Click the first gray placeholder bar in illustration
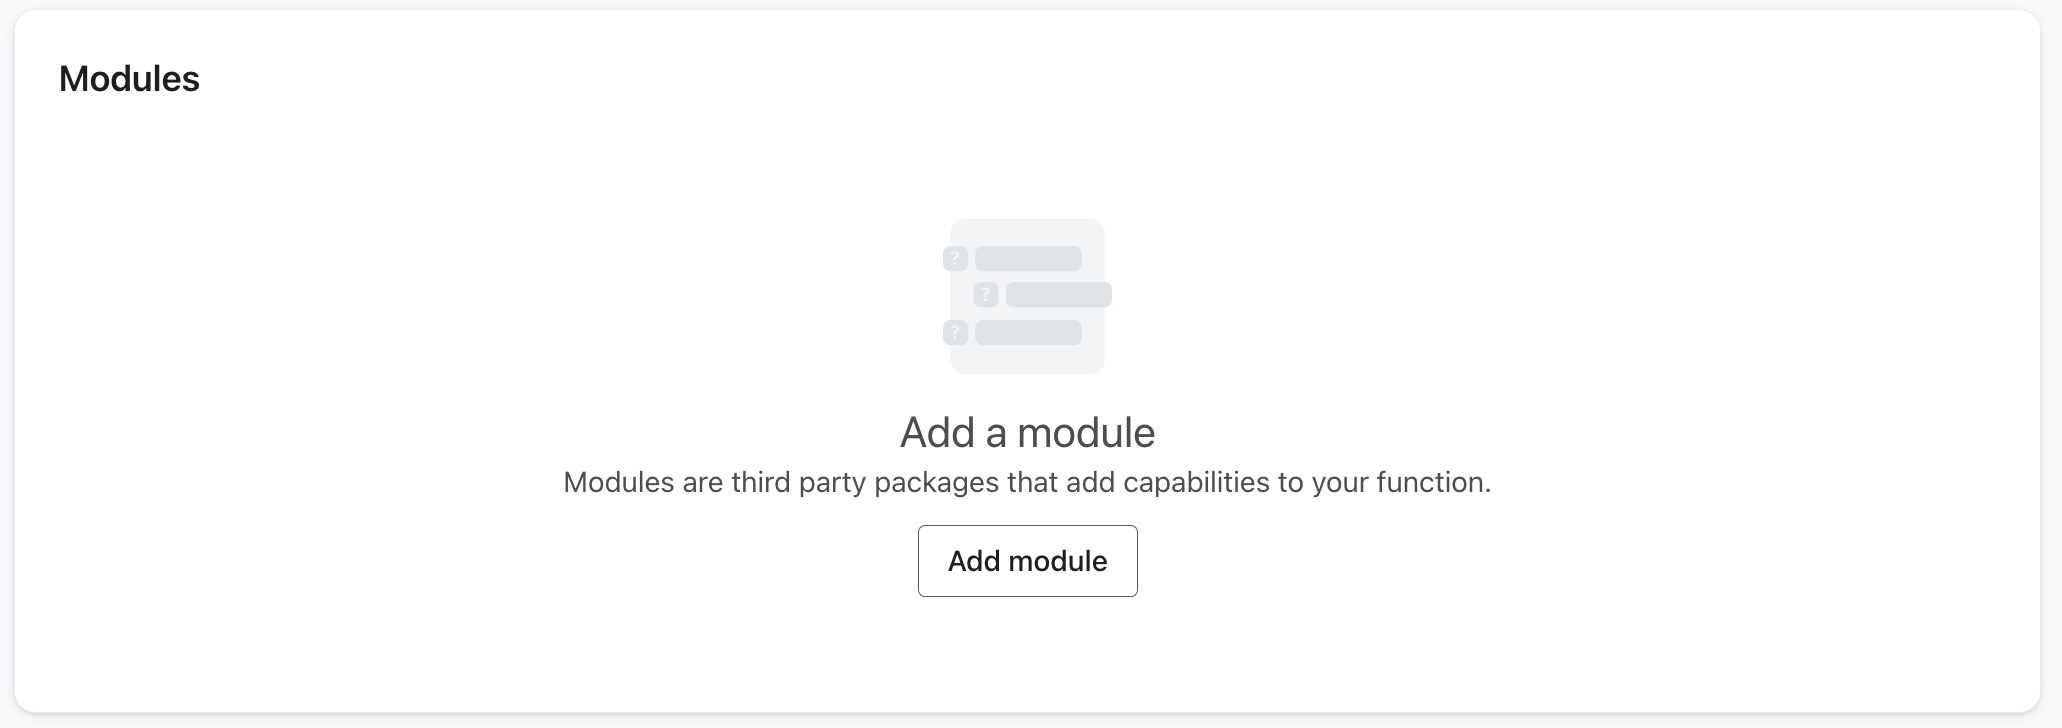The image size is (2062, 728). coord(1028,257)
